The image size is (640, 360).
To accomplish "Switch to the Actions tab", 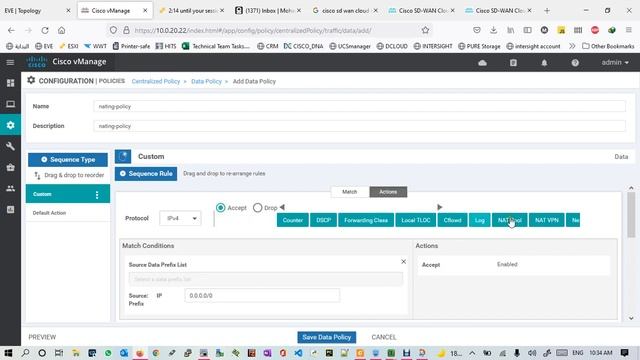I will (388, 192).
